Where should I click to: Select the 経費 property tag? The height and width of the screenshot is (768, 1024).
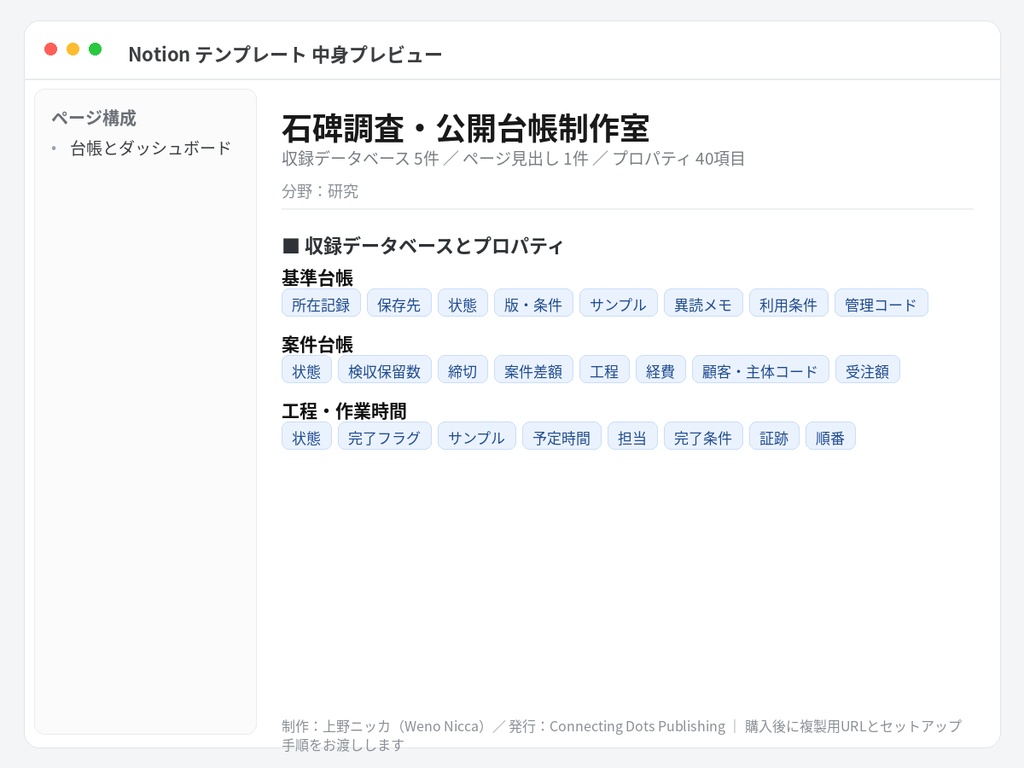(x=660, y=370)
